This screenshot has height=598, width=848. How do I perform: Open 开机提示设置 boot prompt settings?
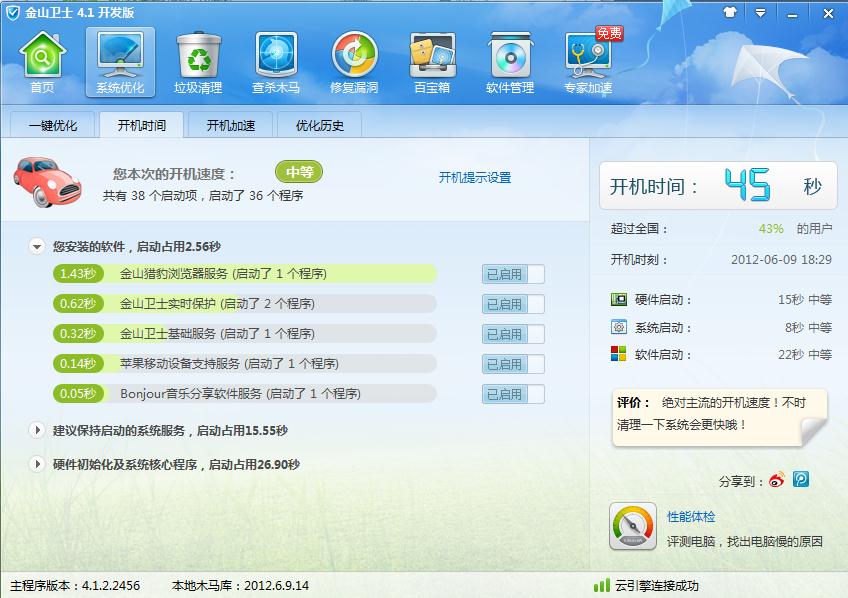[475, 178]
